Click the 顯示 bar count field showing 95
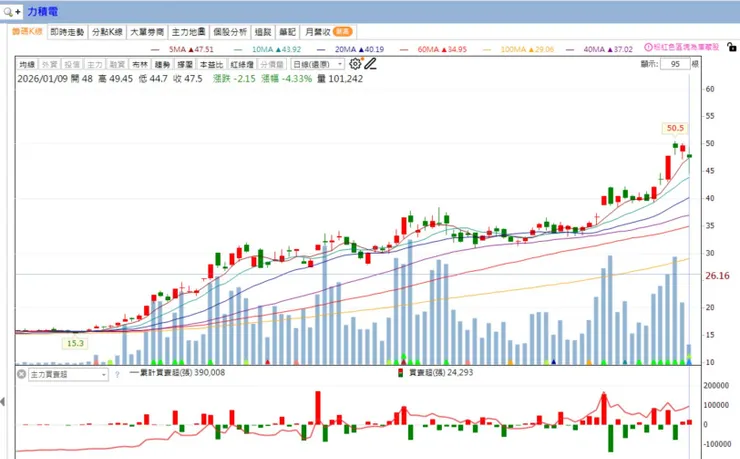Viewport: 740px width, 459px height. point(675,64)
